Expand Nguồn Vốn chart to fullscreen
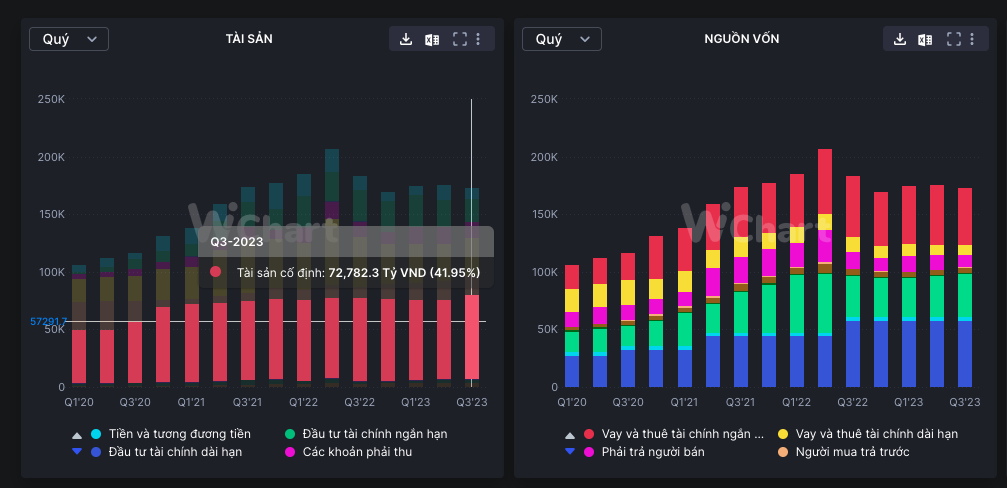This screenshot has width=1007, height=488. coord(954,39)
